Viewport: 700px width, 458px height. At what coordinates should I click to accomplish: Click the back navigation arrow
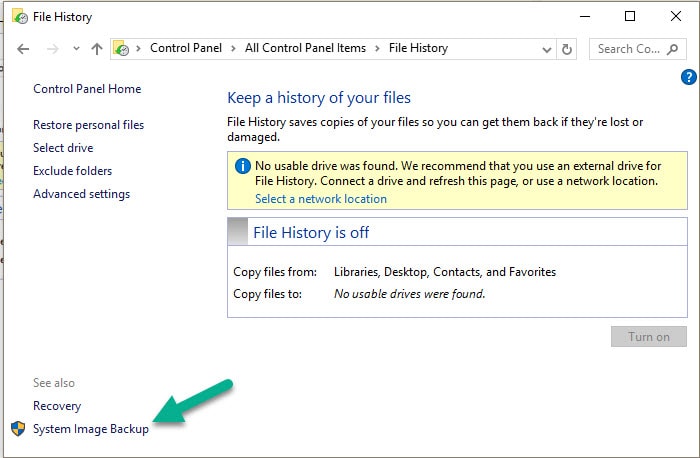[23, 48]
